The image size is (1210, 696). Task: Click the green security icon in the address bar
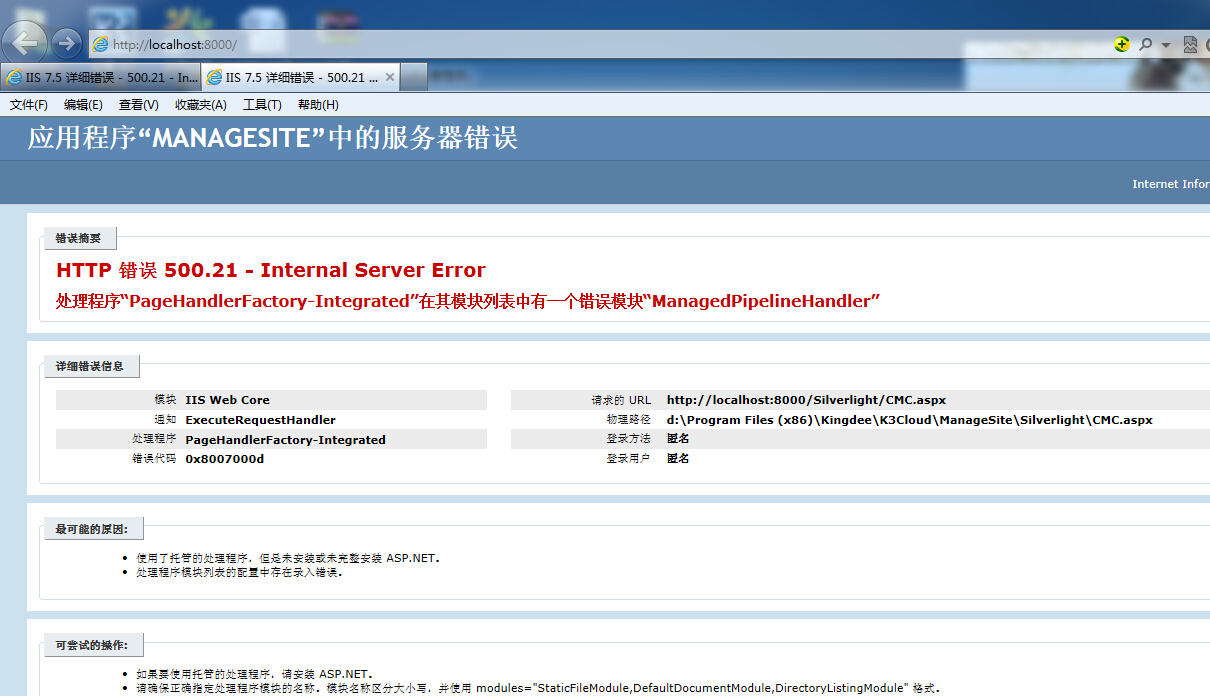click(x=1122, y=44)
